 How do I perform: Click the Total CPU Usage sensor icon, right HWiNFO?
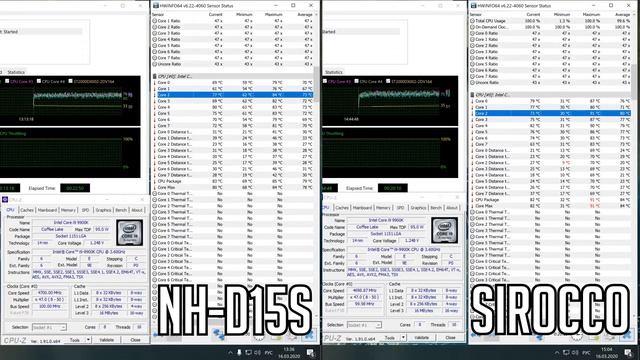472,21
